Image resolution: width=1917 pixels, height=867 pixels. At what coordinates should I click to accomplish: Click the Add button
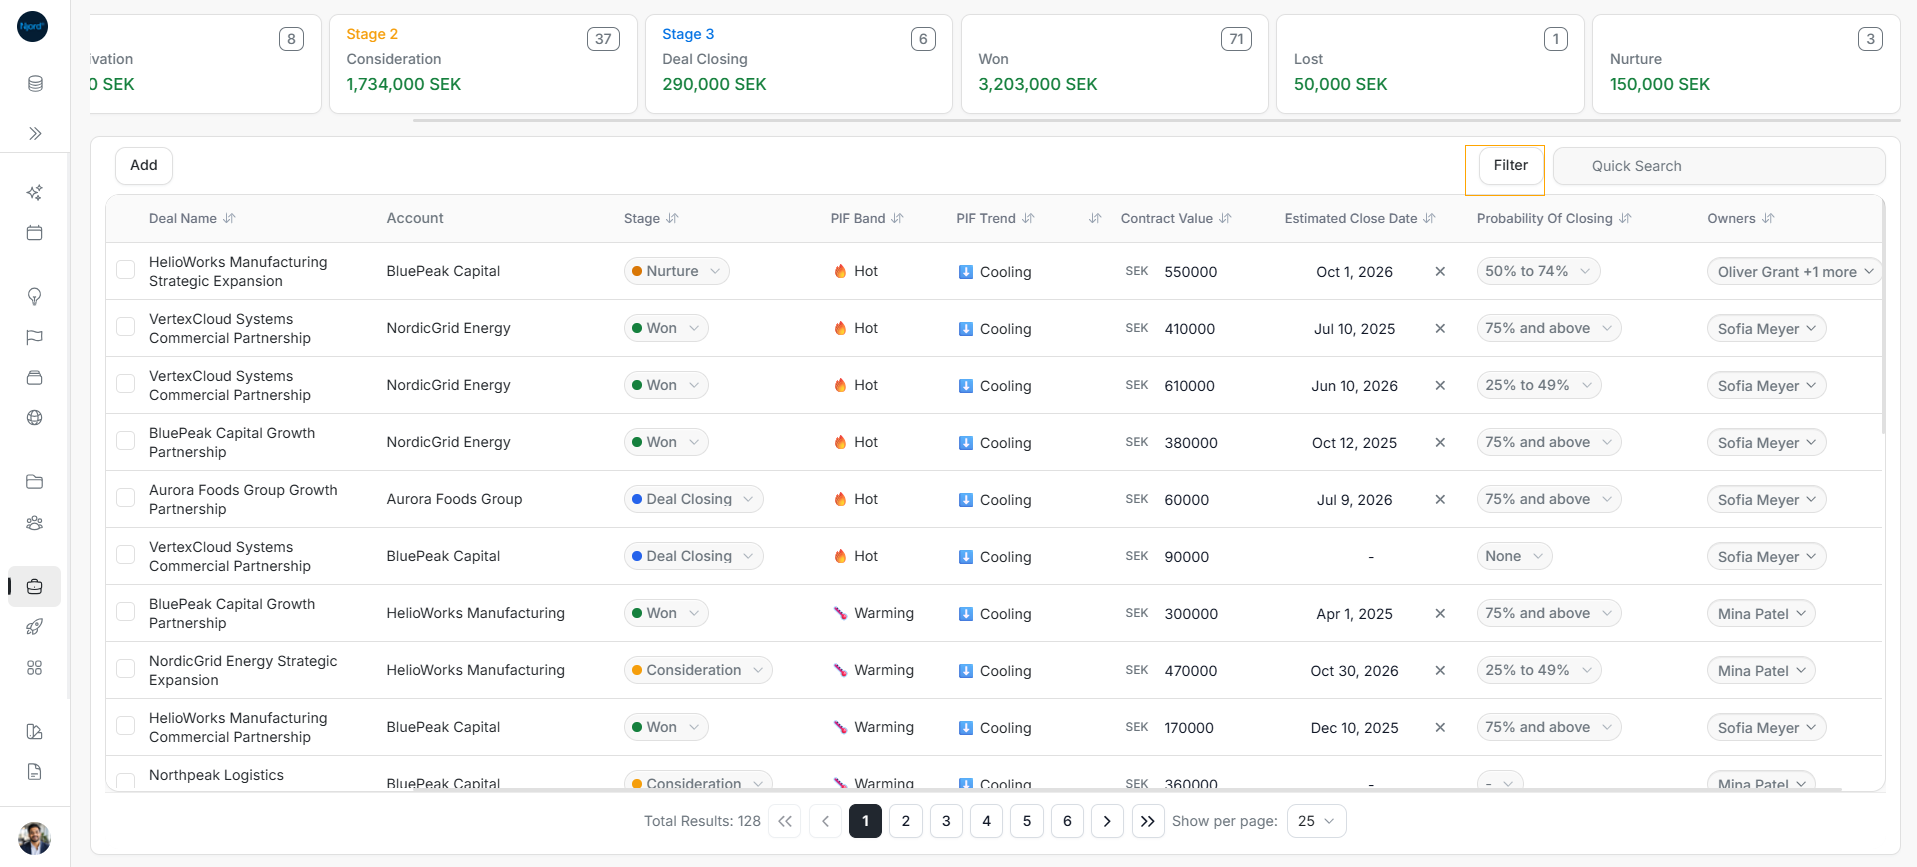(x=144, y=166)
